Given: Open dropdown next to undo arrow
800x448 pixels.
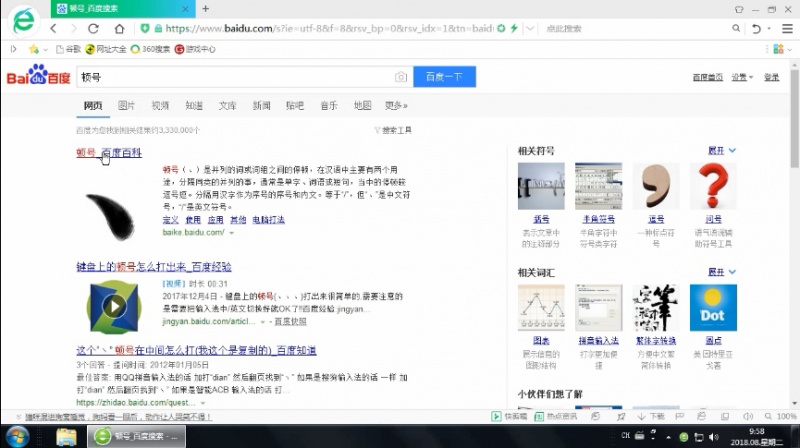Looking at the screenshot, I should point(769,29).
